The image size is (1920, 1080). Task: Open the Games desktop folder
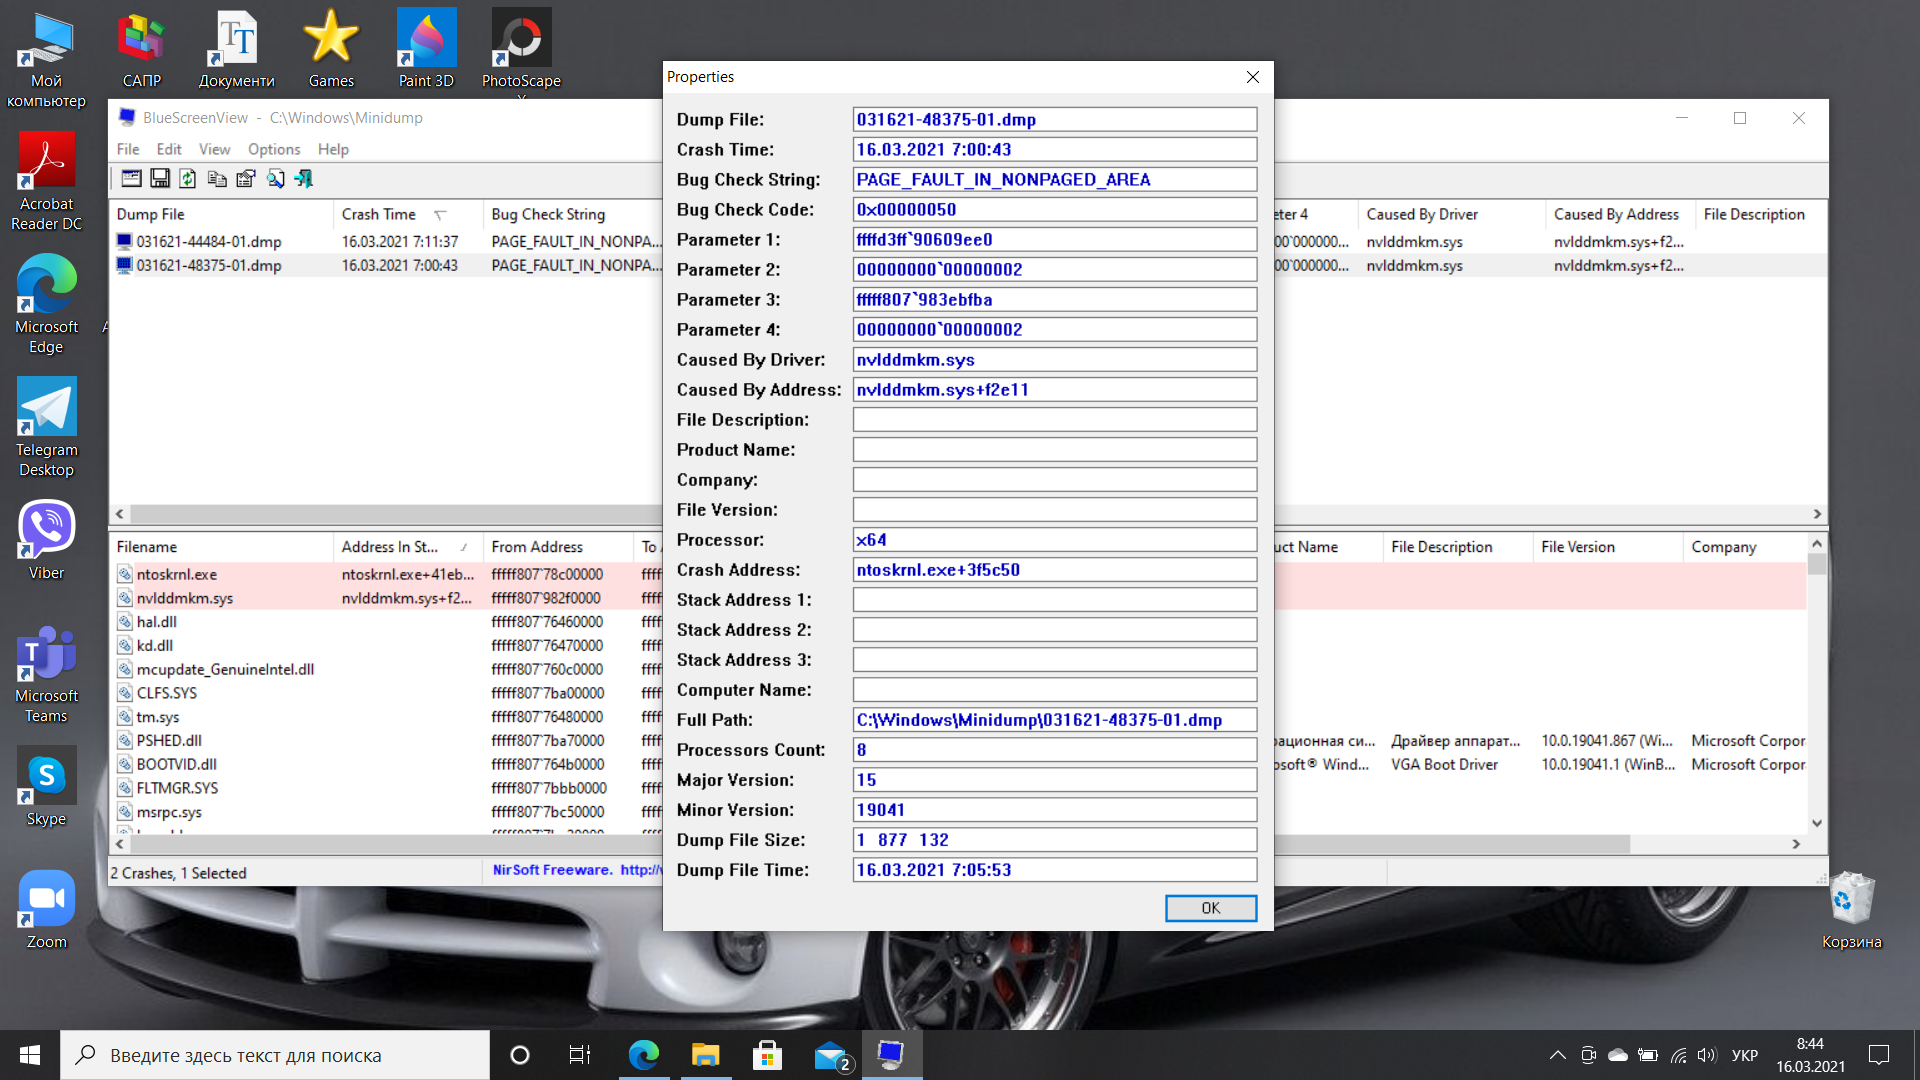[331, 48]
